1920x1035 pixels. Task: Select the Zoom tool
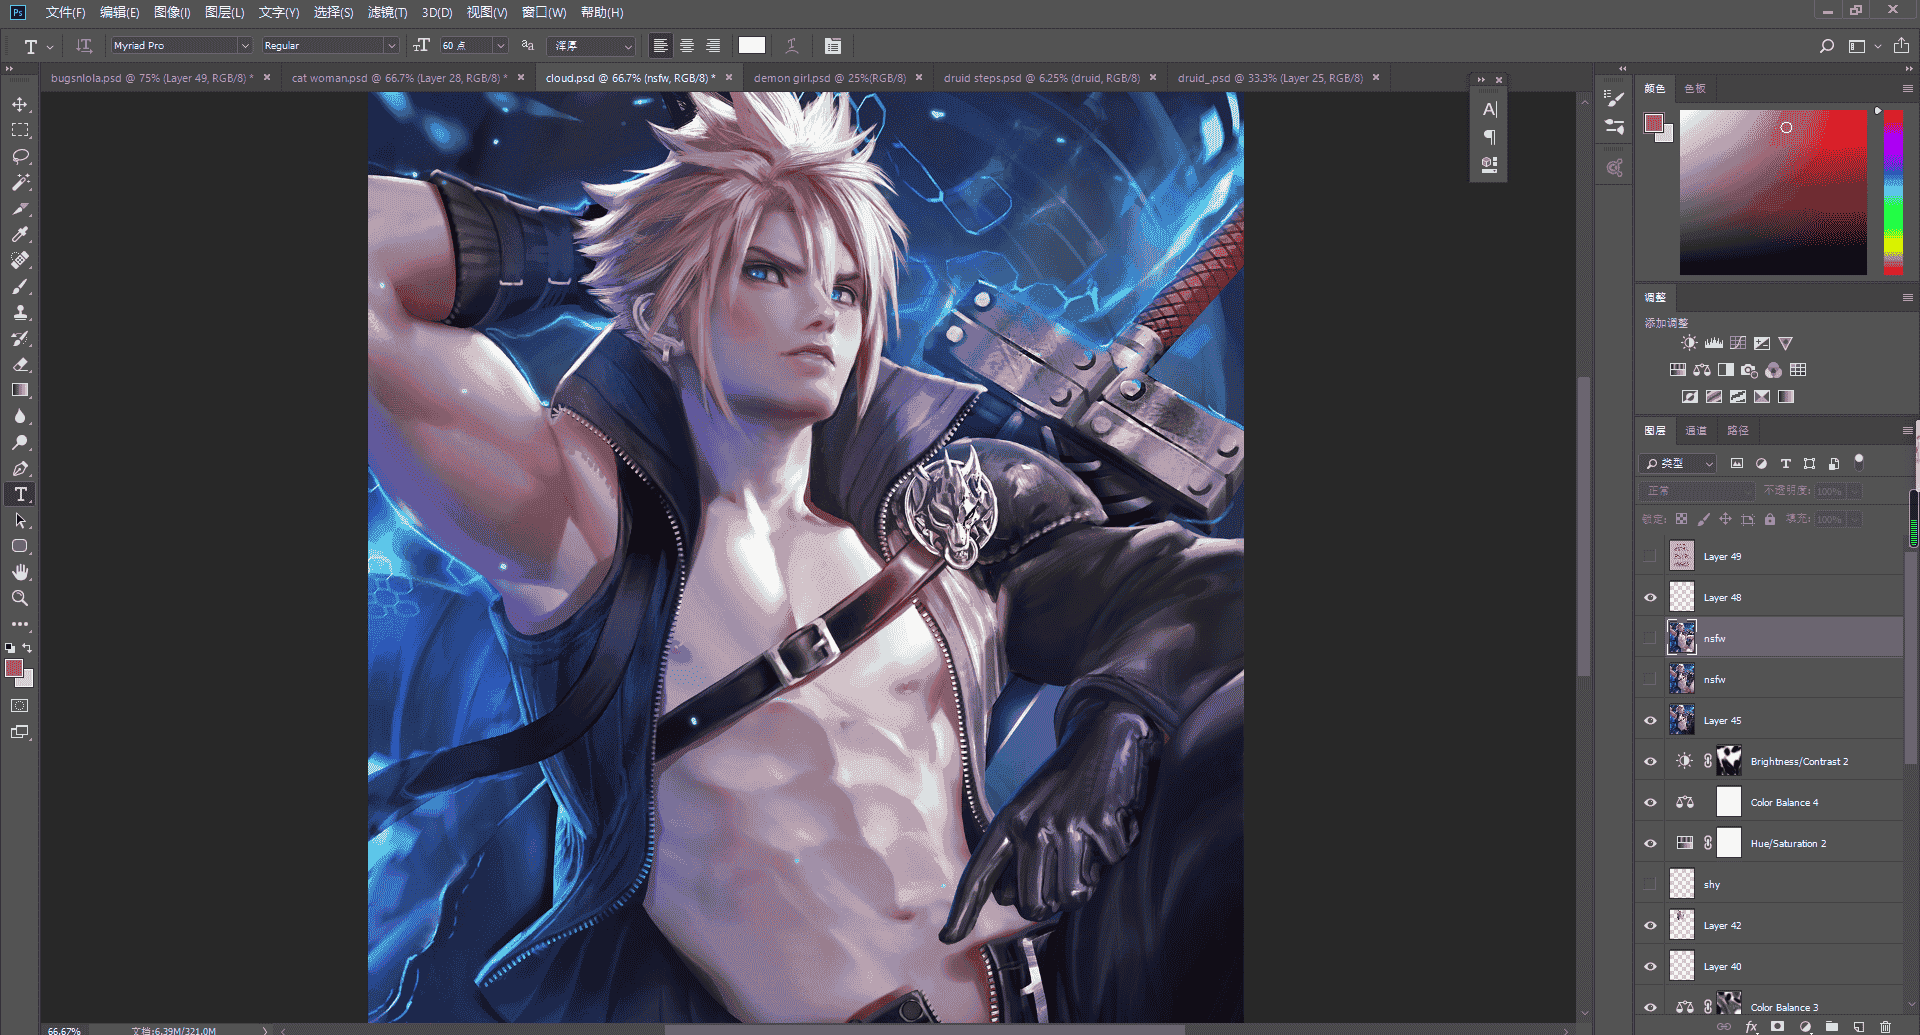tap(20, 598)
